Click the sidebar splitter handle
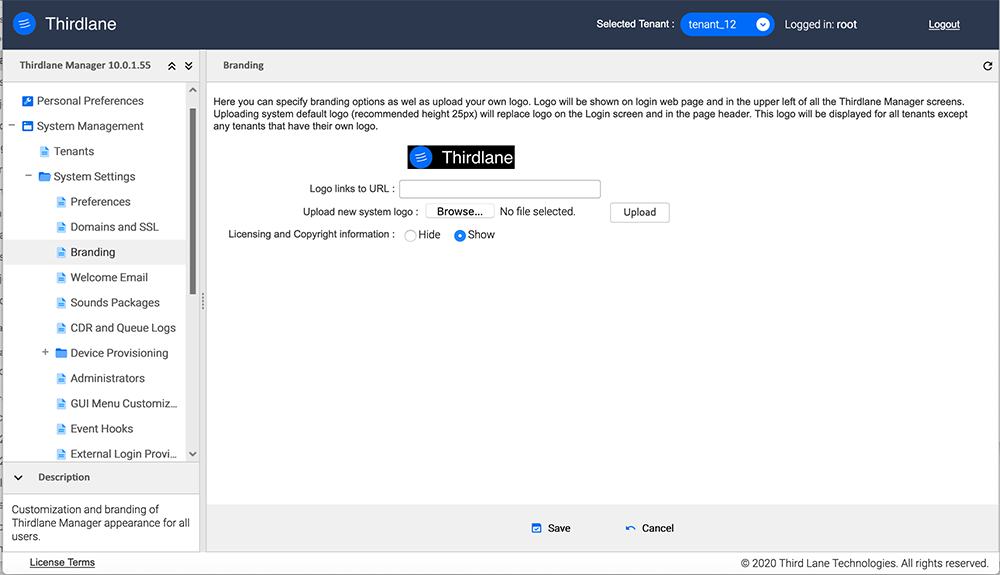This screenshot has height=575, width=1000. pos(203,301)
